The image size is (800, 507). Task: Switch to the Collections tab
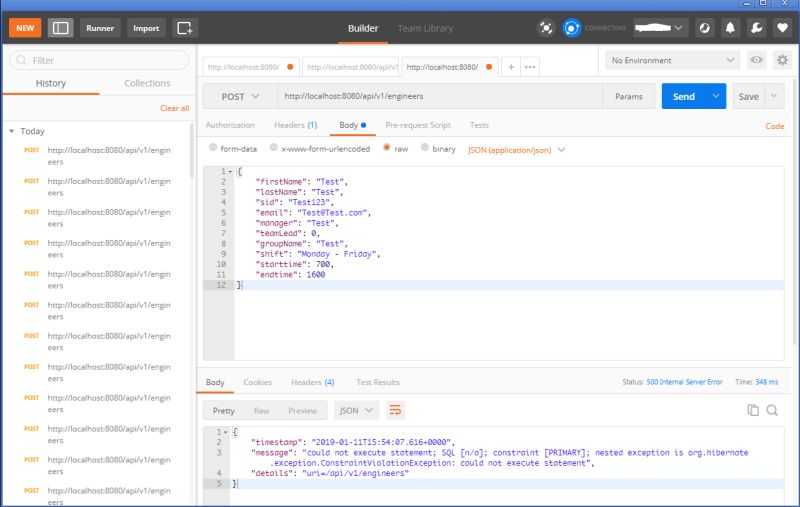pyautogui.click(x=147, y=83)
